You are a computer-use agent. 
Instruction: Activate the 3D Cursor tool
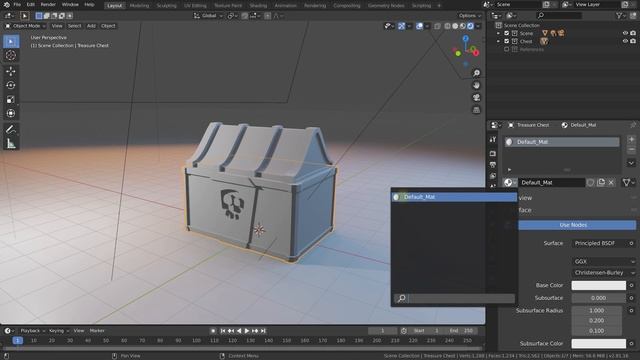pyautogui.click(x=11, y=56)
